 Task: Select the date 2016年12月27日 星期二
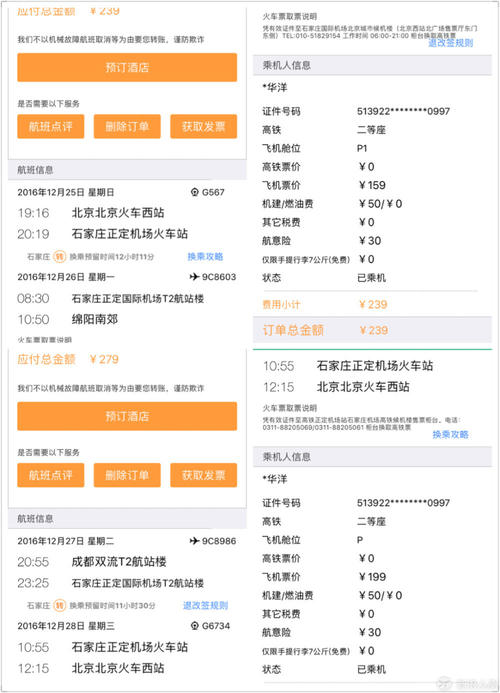66,541
